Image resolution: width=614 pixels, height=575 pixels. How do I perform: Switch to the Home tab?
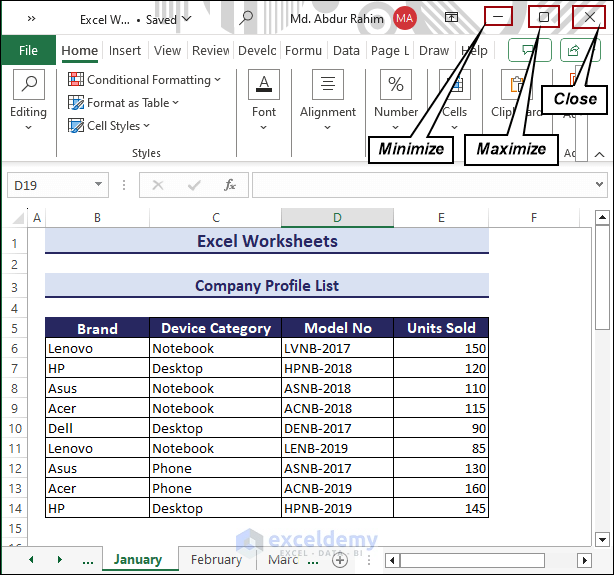[79, 51]
